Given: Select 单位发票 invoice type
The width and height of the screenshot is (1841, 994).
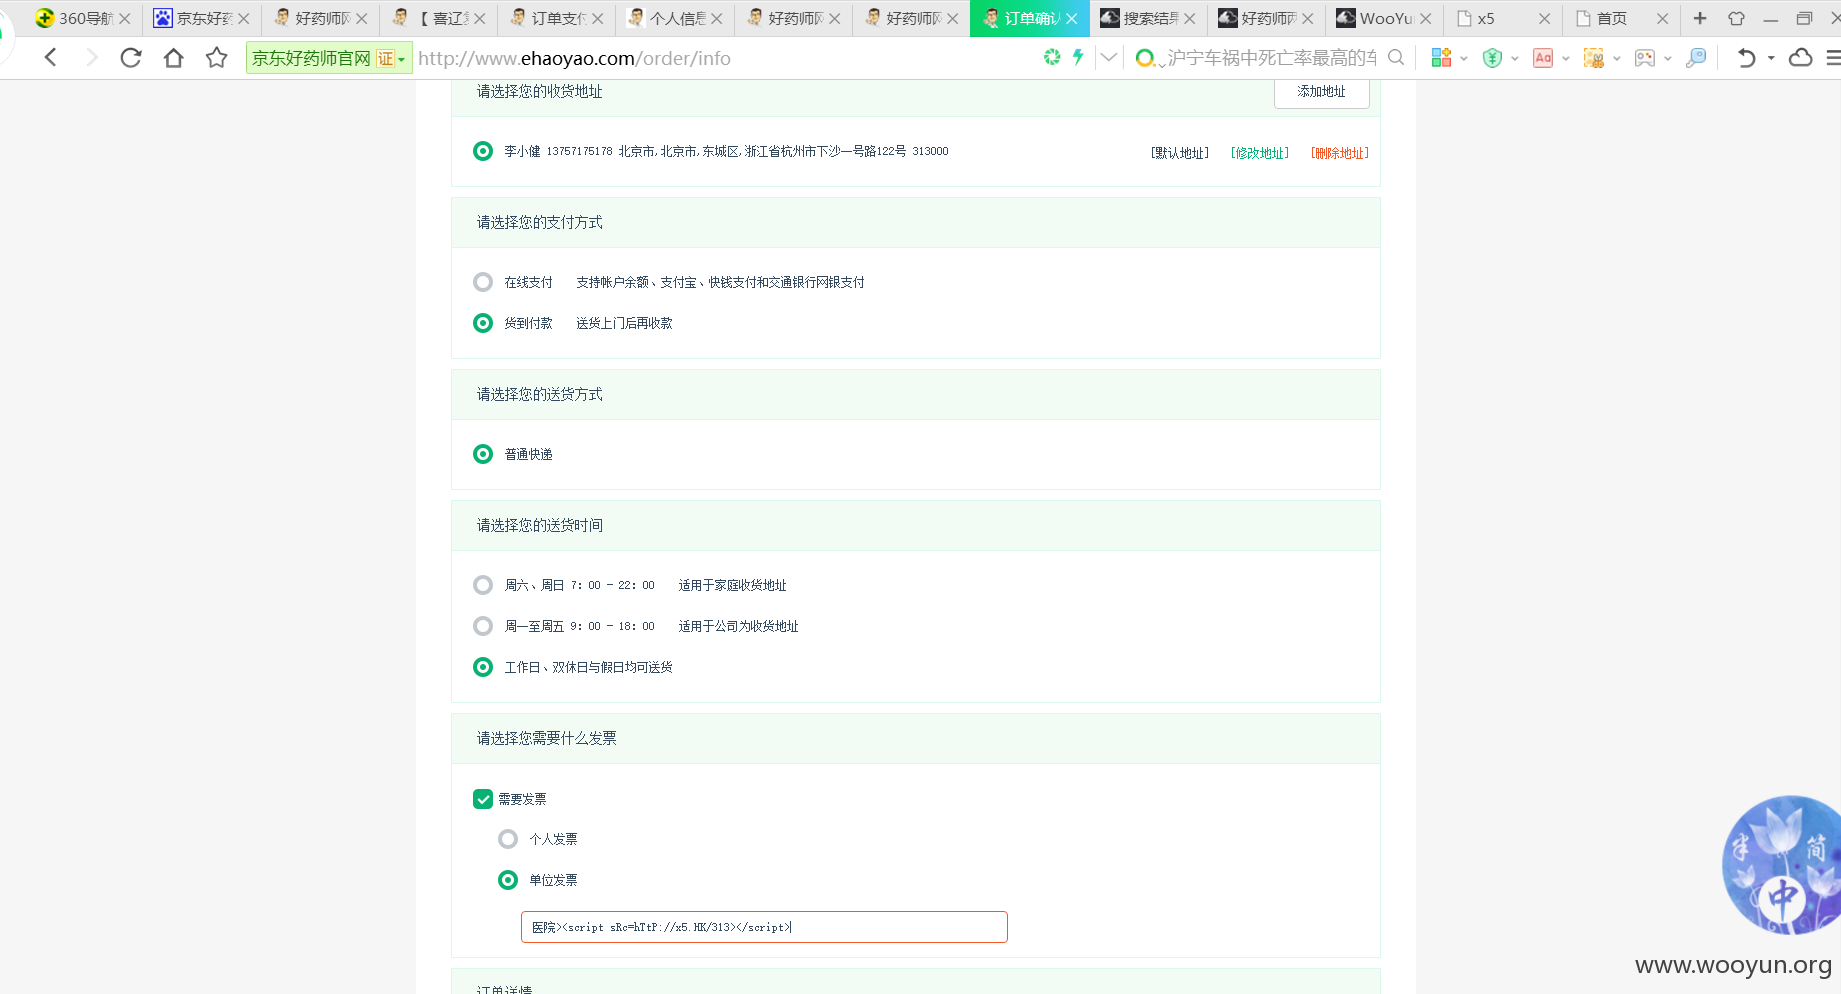Looking at the screenshot, I should (x=508, y=880).
